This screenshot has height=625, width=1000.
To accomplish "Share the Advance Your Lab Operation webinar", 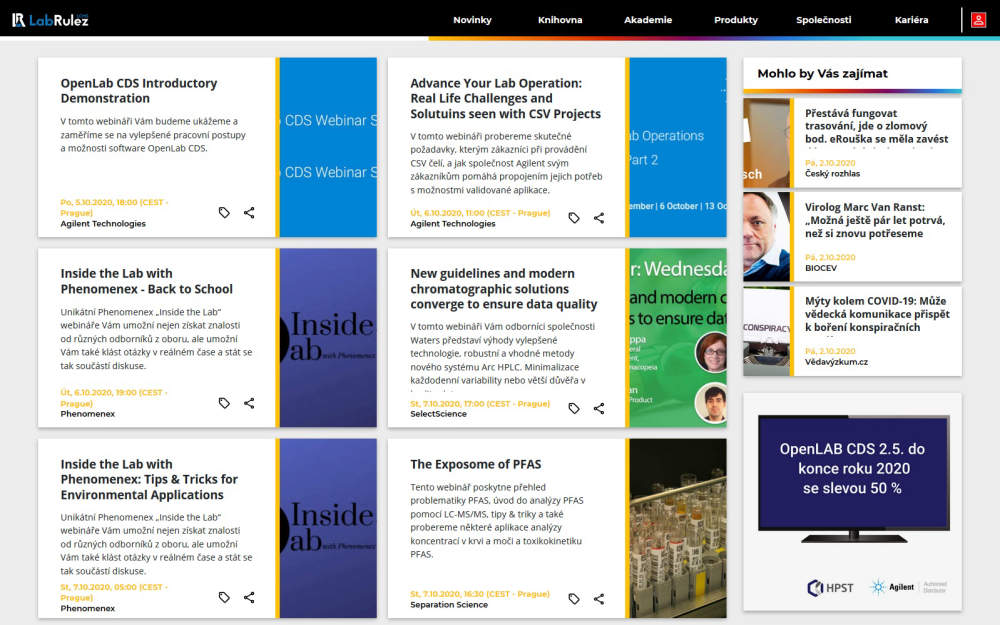I will click(599, 218).
